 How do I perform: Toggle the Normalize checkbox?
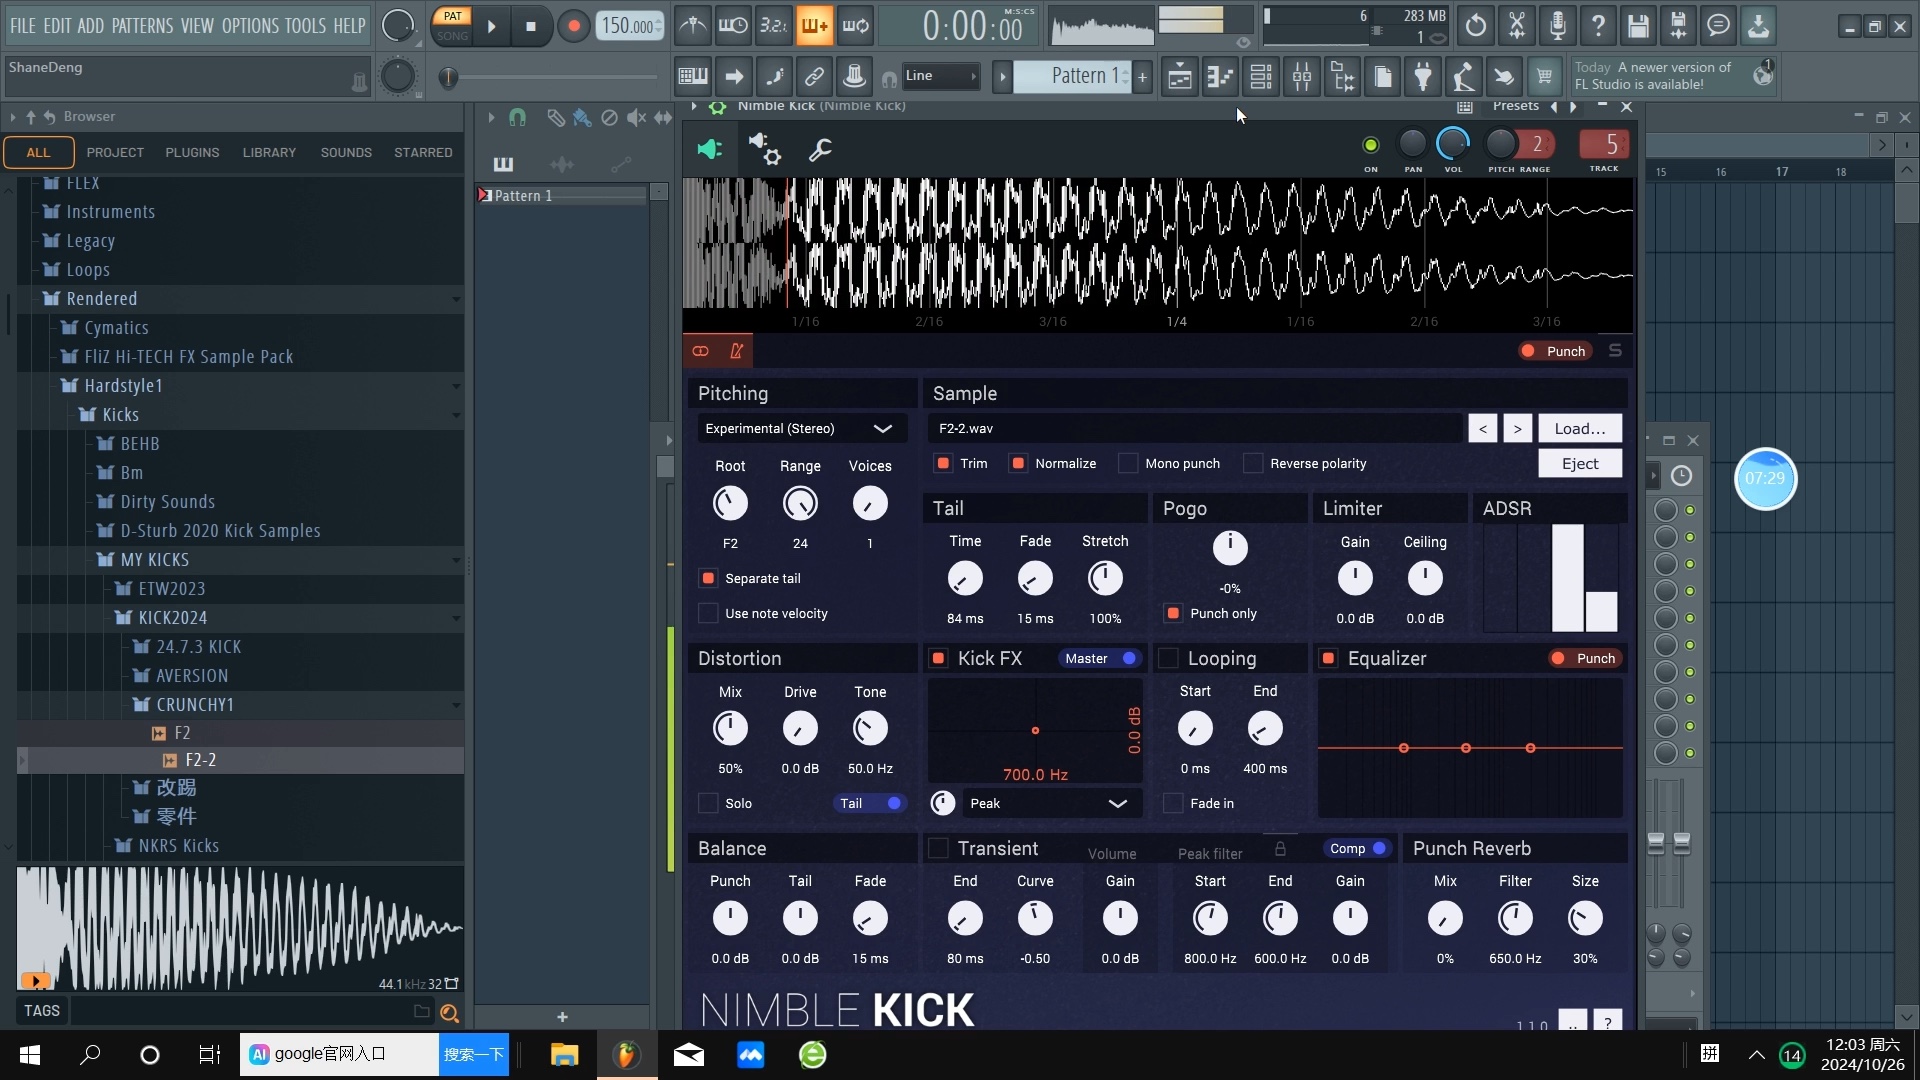click(1018, 463)
